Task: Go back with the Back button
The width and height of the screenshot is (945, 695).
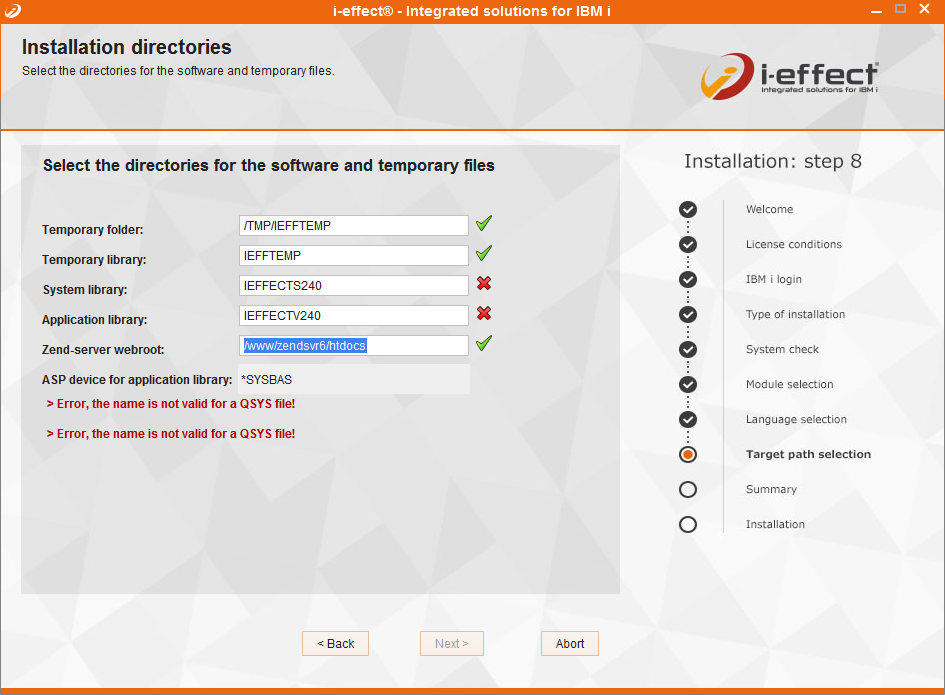Action: (x=335, y=644)
